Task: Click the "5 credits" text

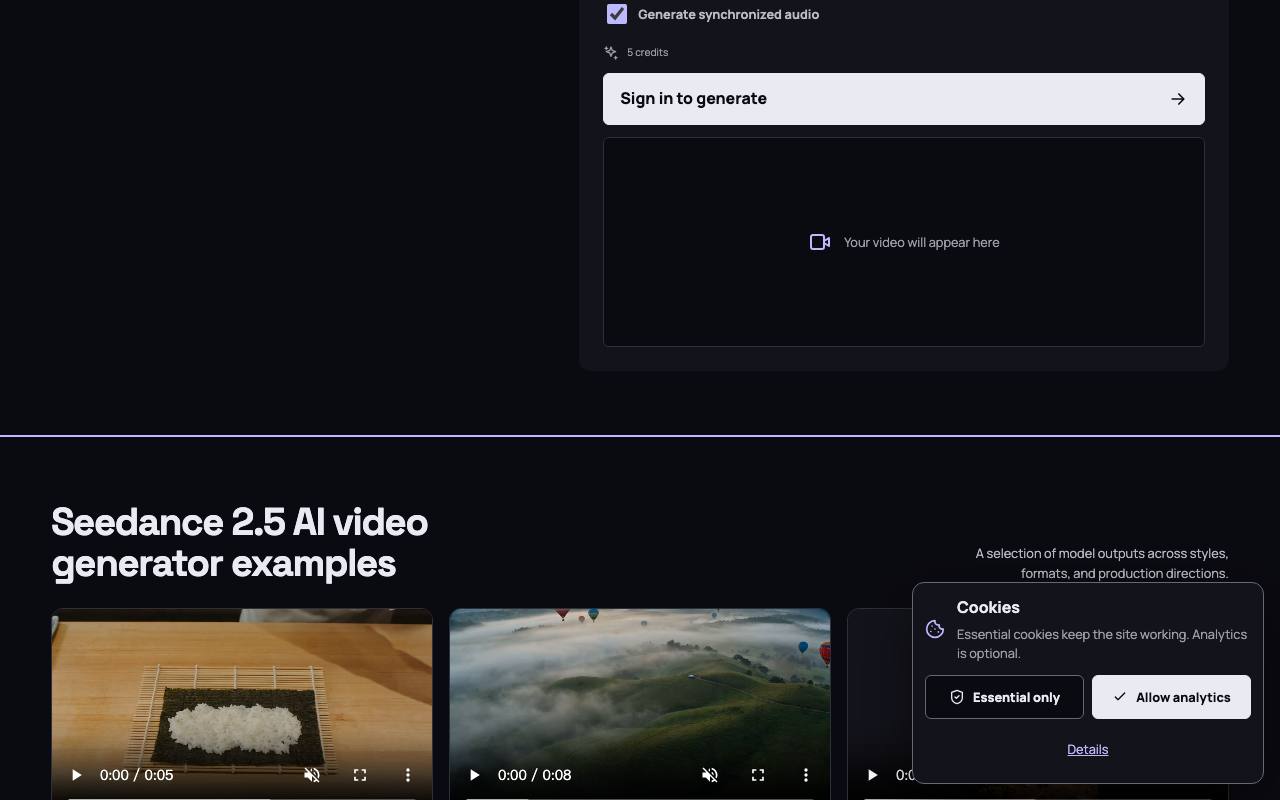Action: (x=647, y=52)
